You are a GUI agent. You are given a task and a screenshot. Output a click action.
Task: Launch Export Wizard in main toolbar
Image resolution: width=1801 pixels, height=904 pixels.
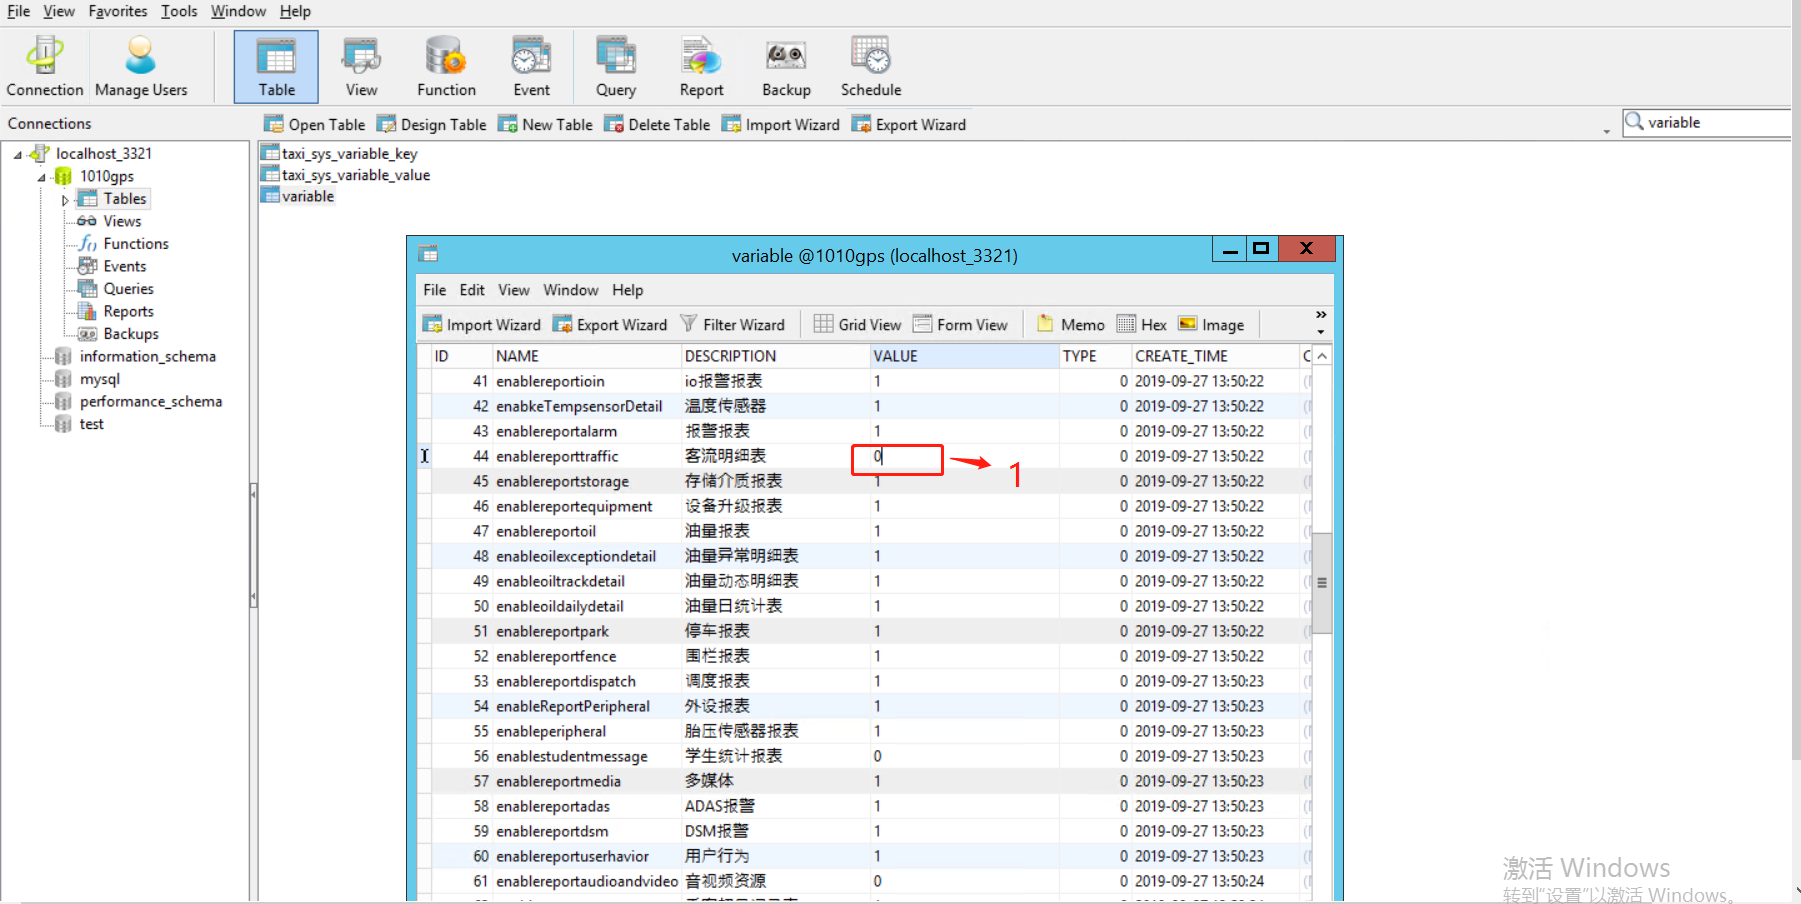909,124
